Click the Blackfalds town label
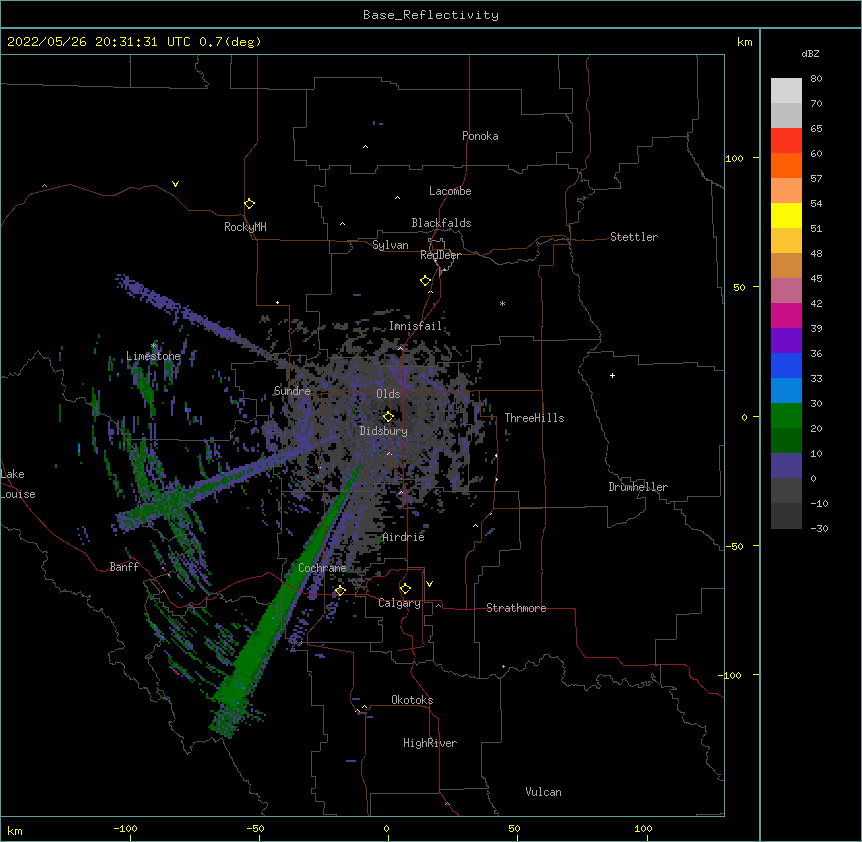The image size is (862, 842). [441, 223]
